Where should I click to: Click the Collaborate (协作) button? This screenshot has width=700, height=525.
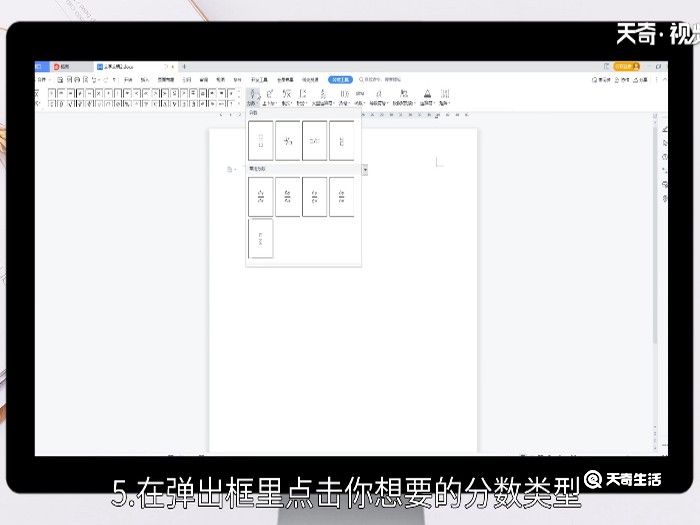click(x=622, y=79)
